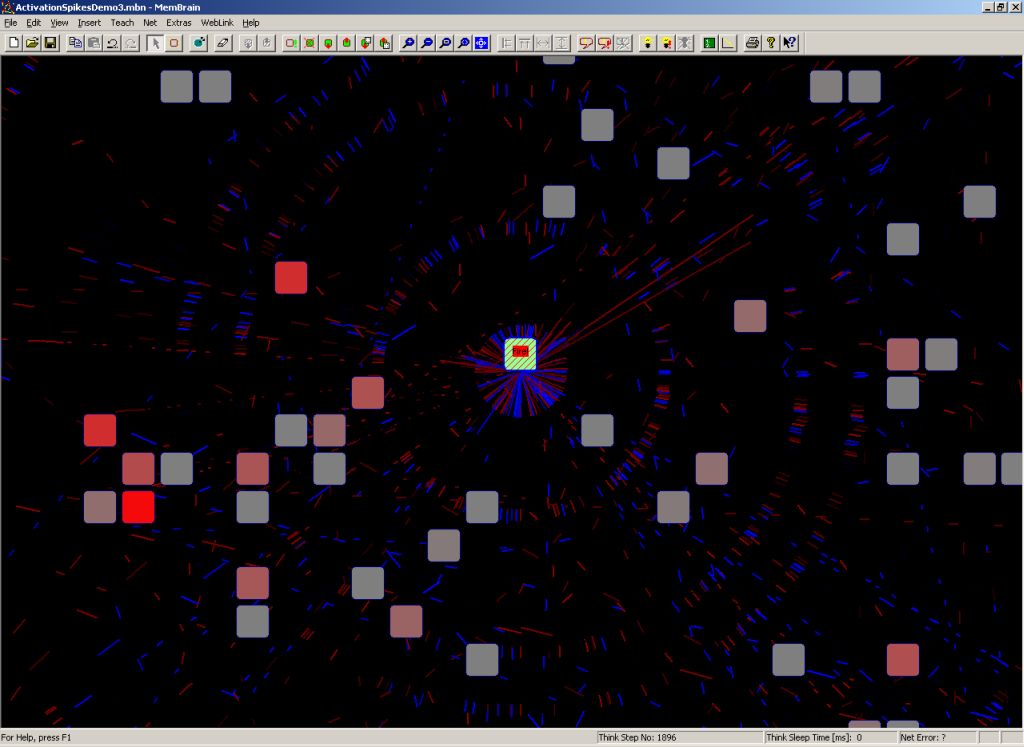Open the green lesson editor icon
1024x747 pixels.
[708, 43]
